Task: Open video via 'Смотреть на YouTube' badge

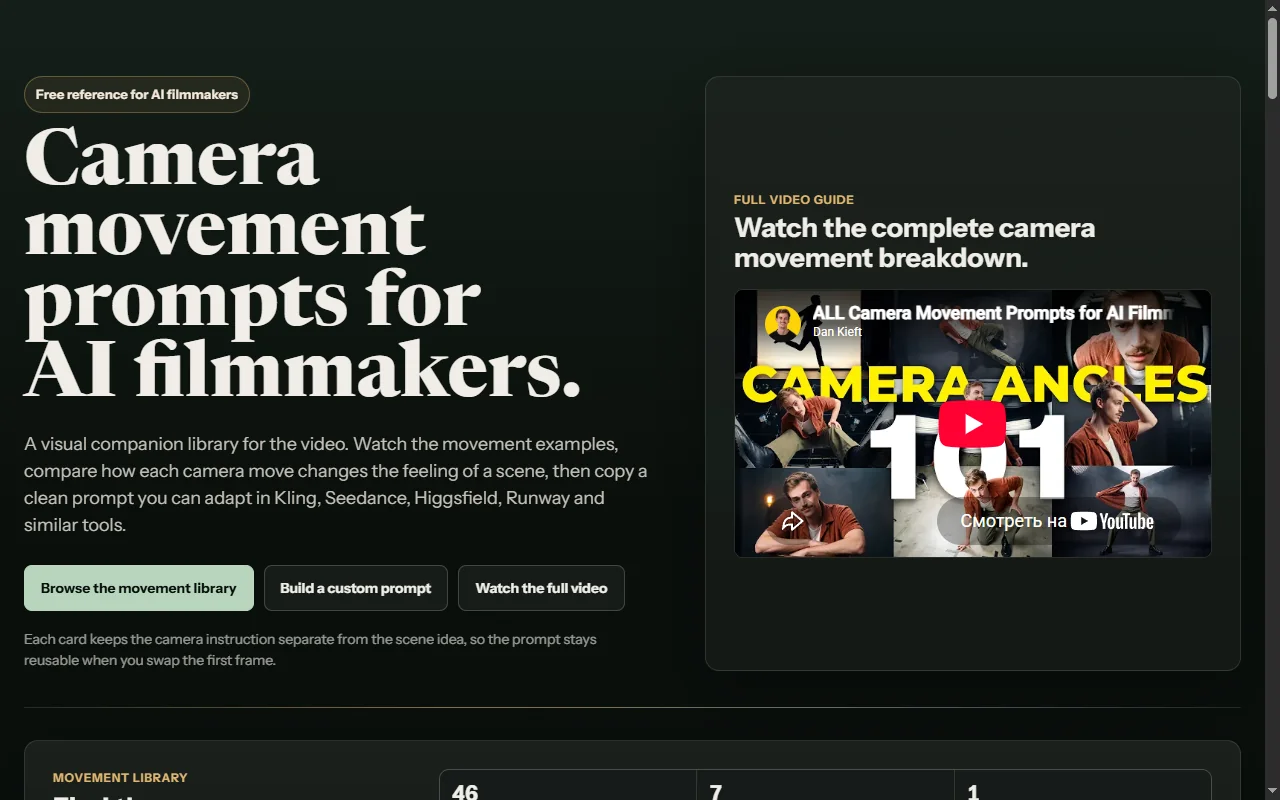Action: (x=1057, y=521)
